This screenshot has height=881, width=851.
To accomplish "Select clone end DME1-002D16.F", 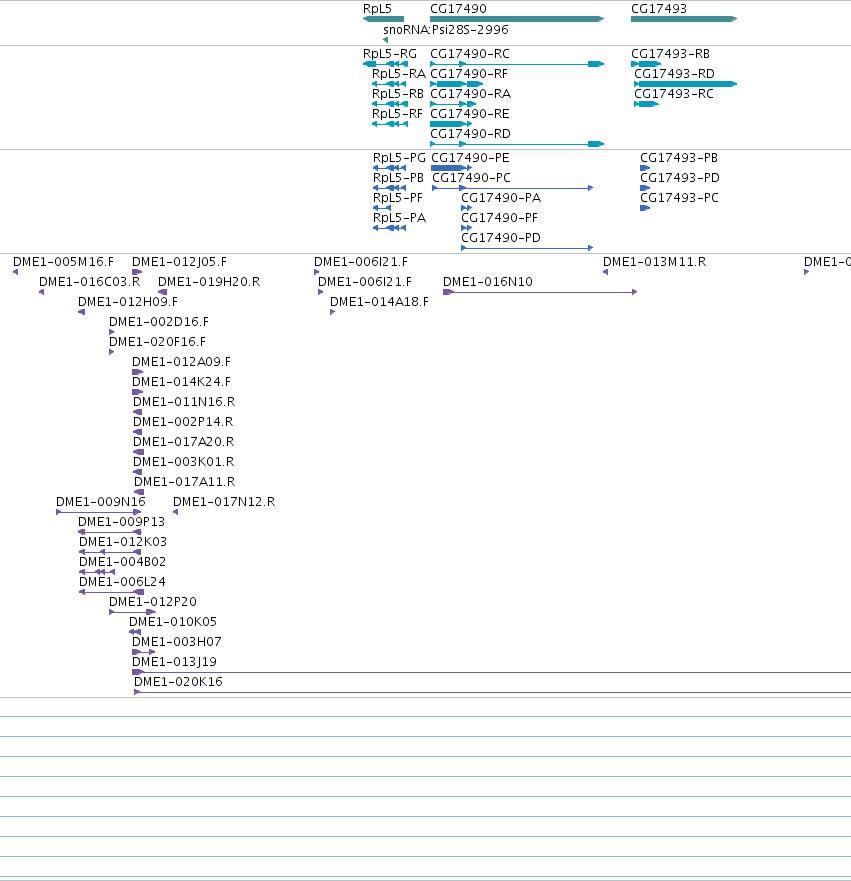I will (111, 332).
